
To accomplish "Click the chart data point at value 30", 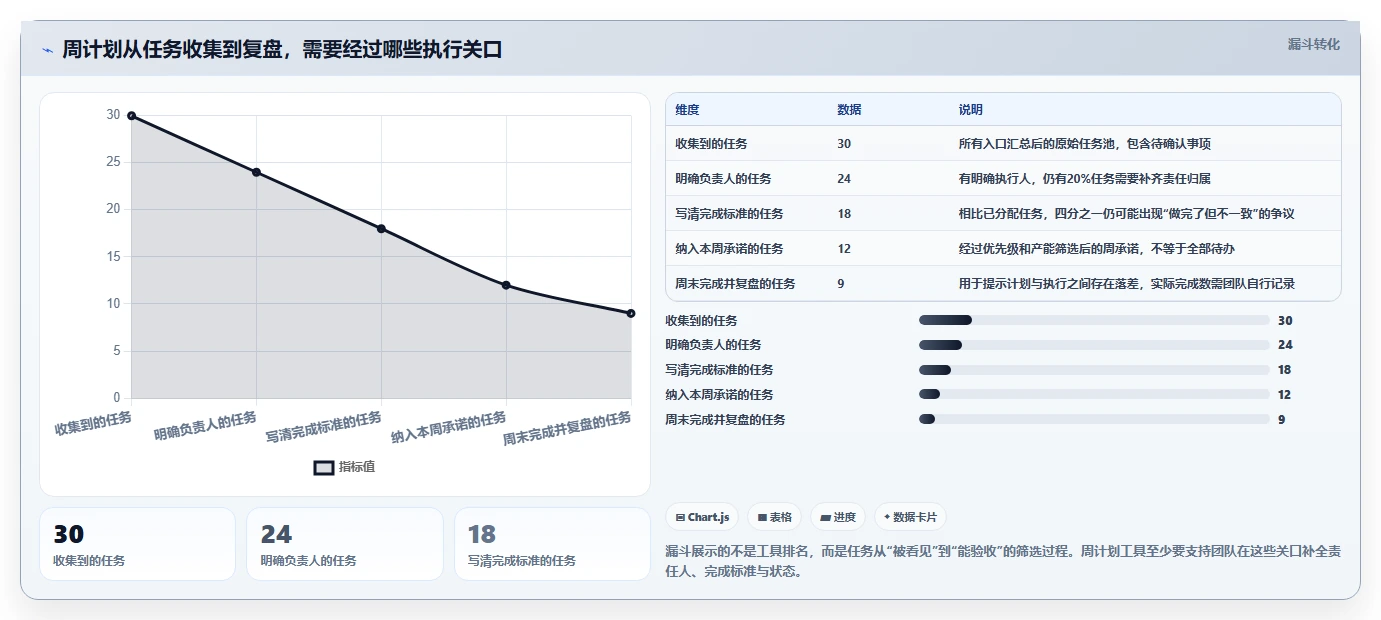I will pyautogui.click(x=131, y=116).
